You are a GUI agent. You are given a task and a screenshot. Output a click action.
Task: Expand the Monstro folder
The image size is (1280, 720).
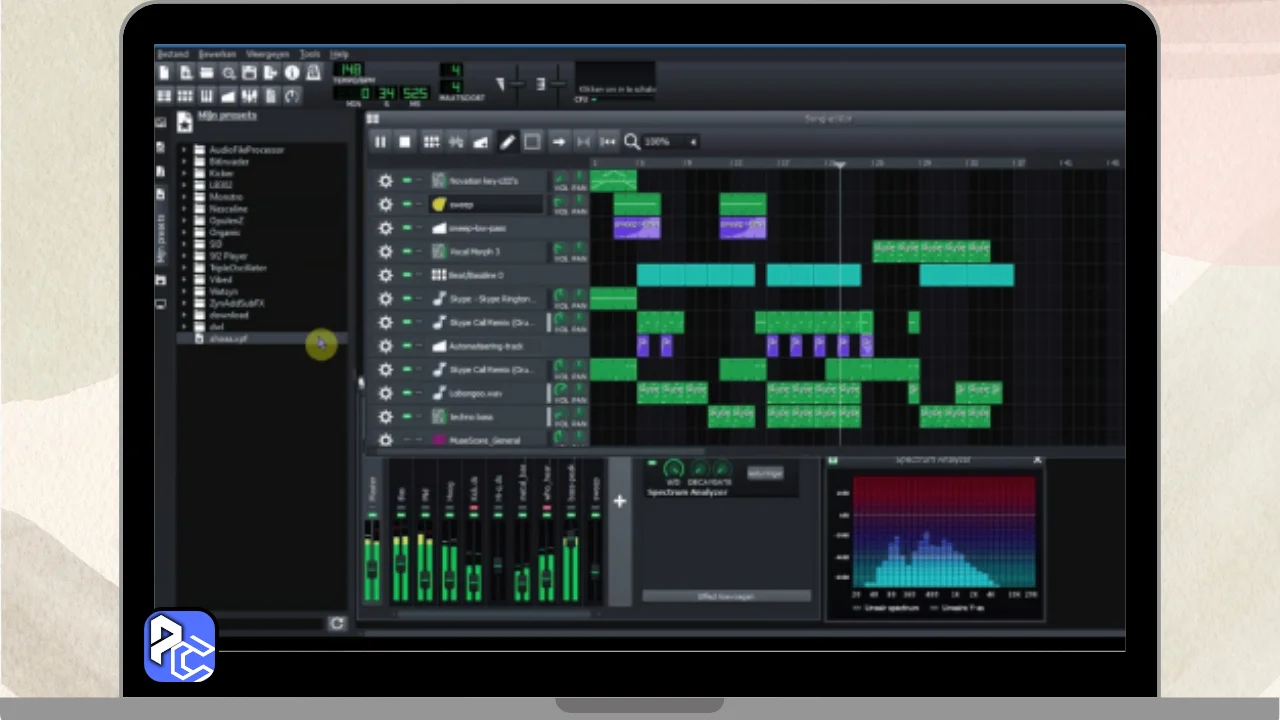pos(184,197)
